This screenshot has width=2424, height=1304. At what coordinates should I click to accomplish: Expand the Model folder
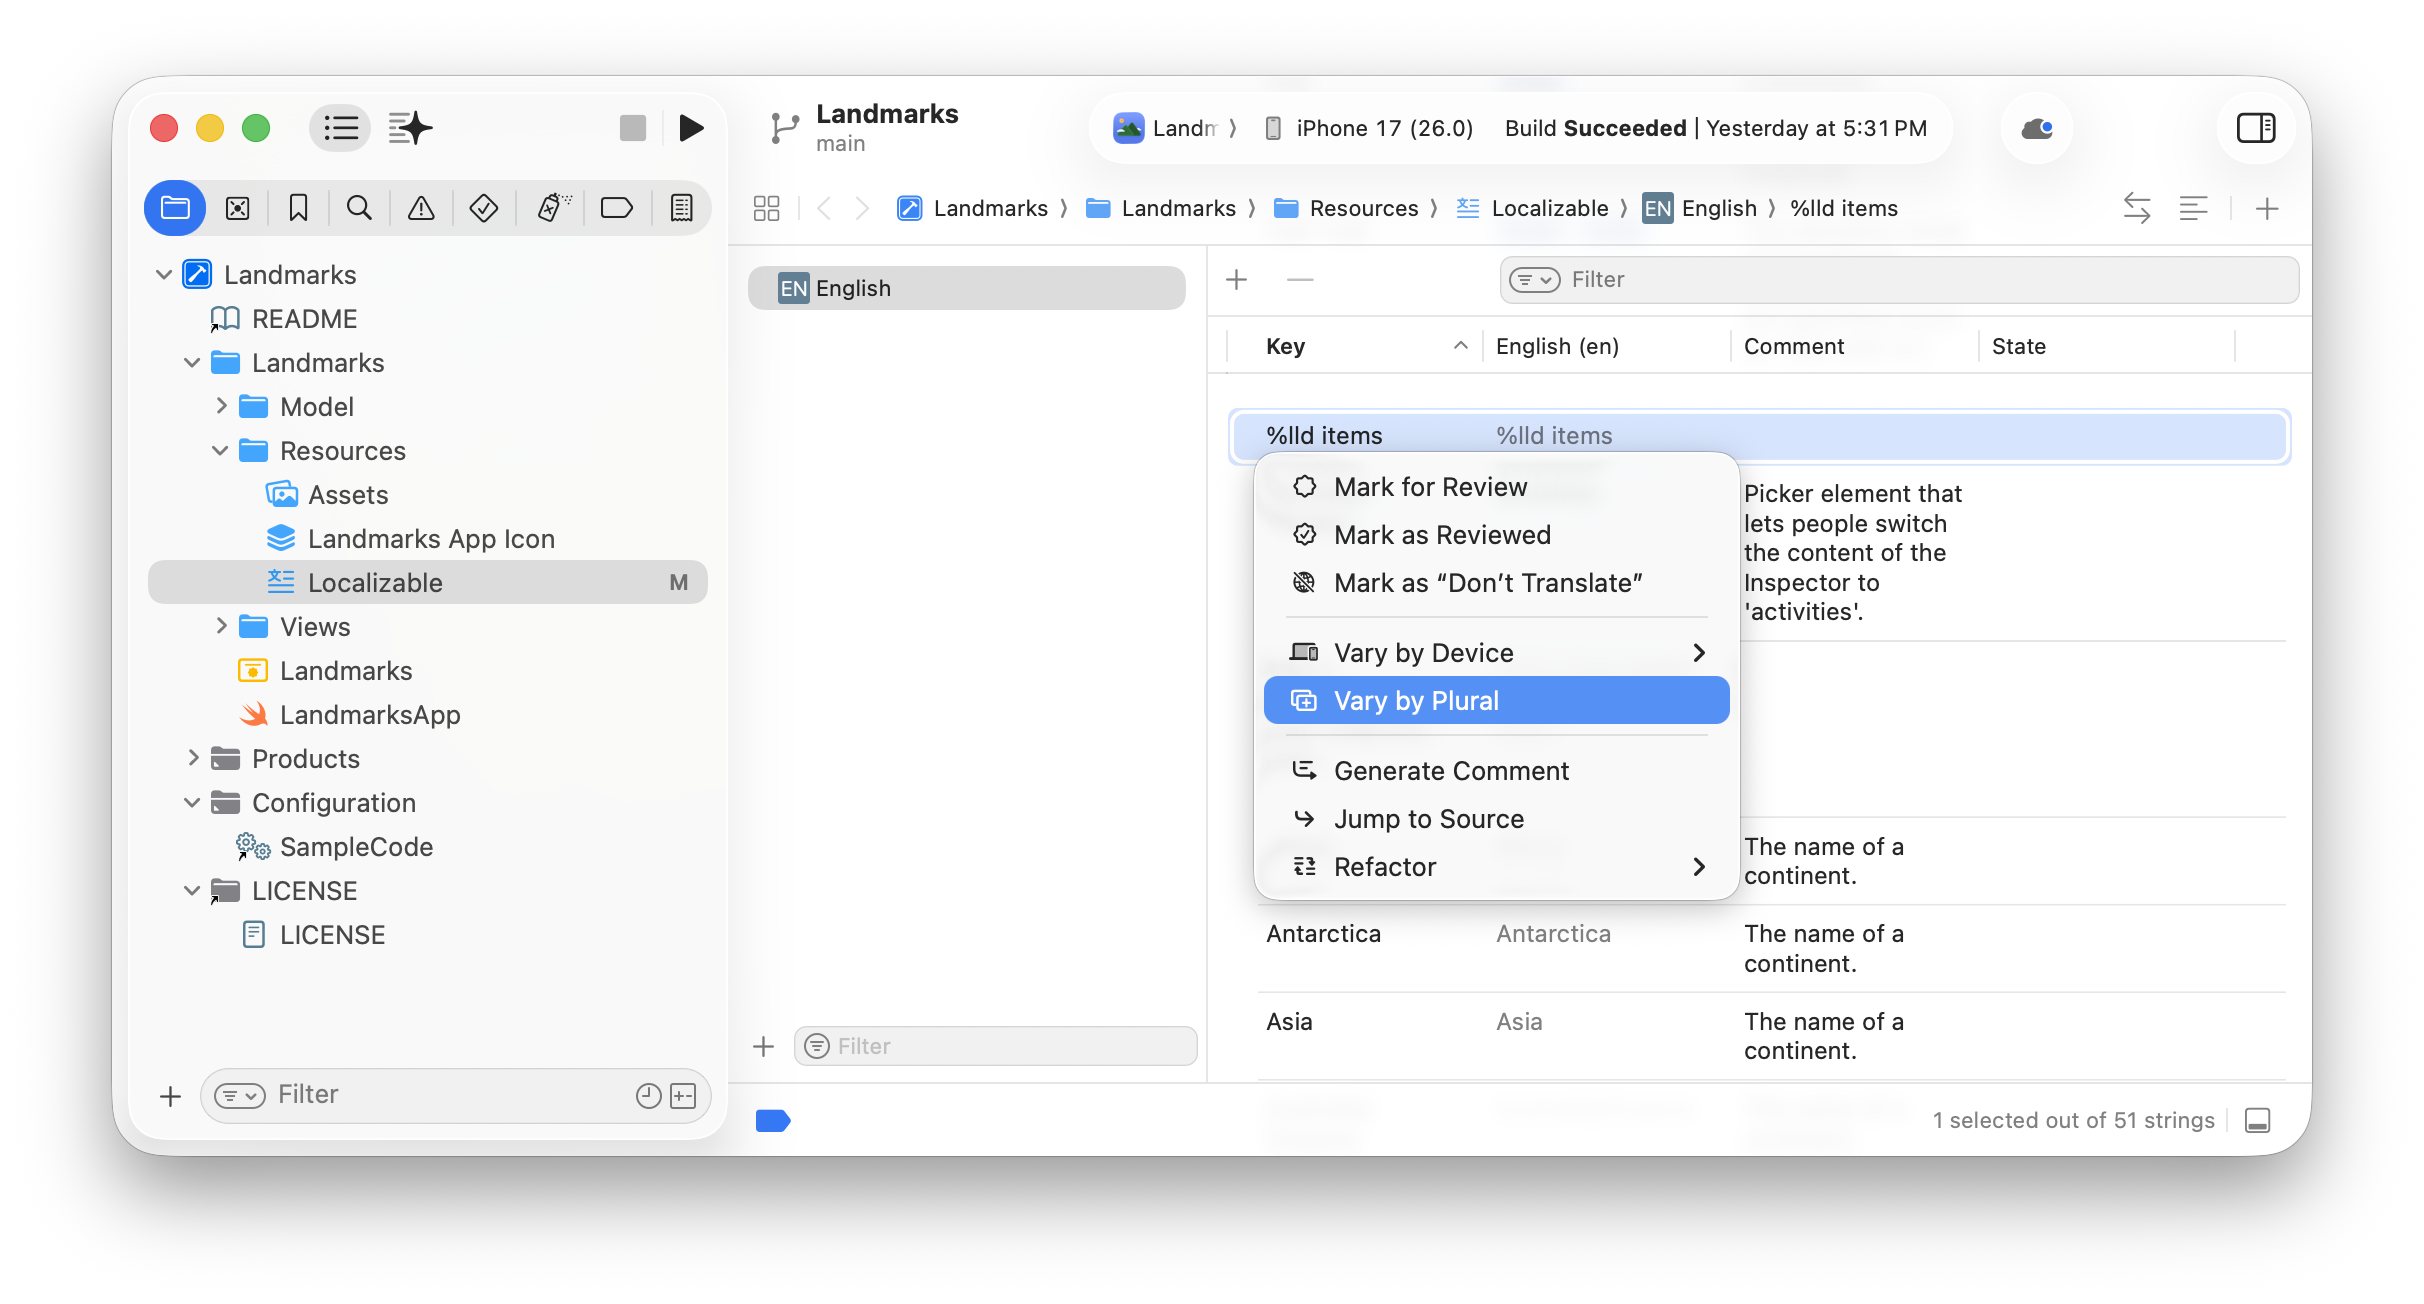click(221, 406)
